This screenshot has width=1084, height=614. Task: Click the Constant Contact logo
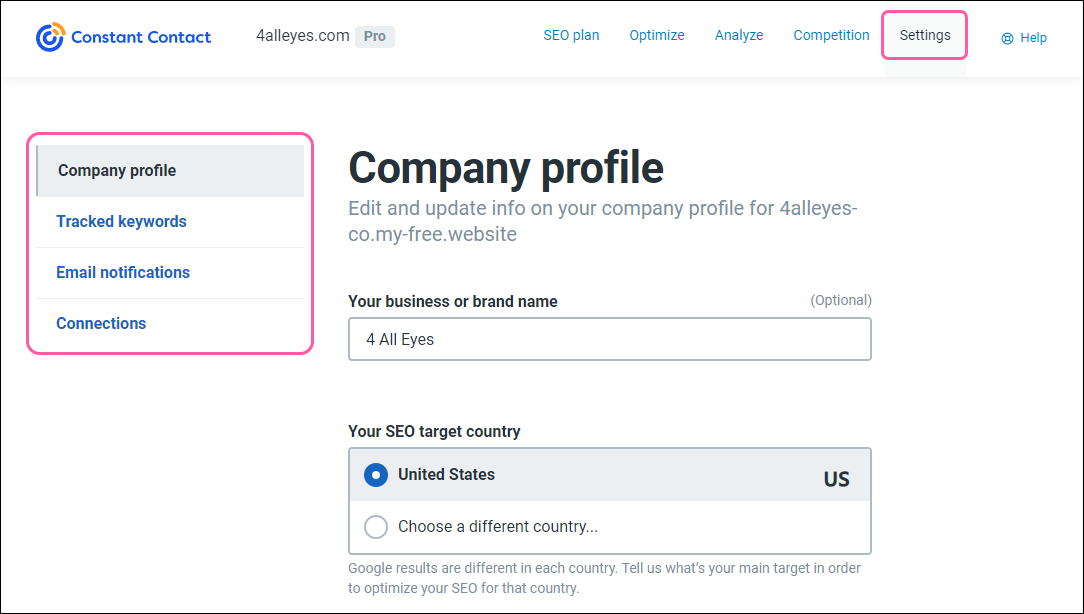123,37
